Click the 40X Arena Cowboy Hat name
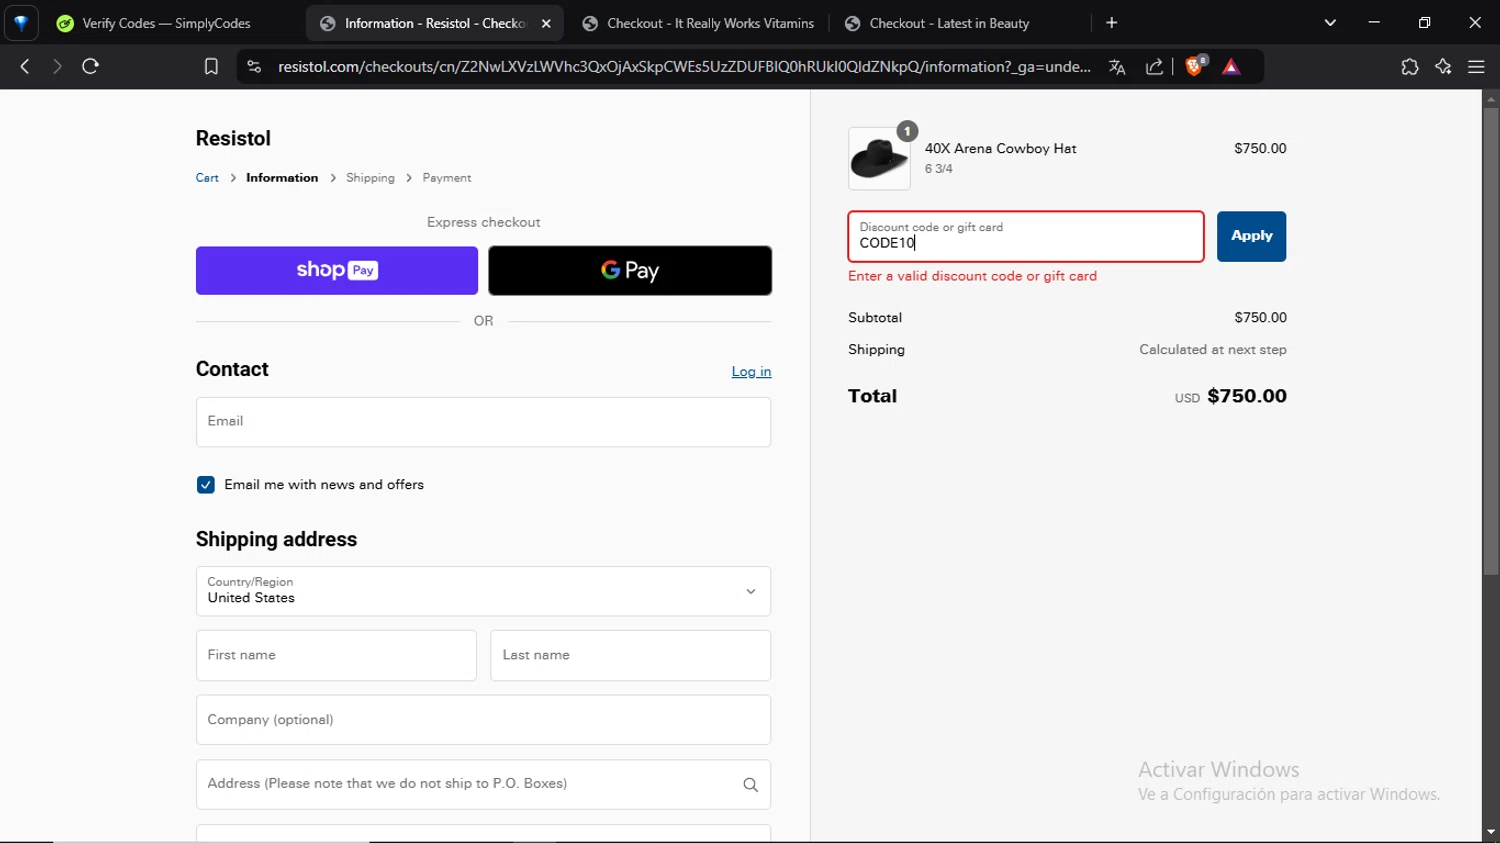 (1000, 149)
